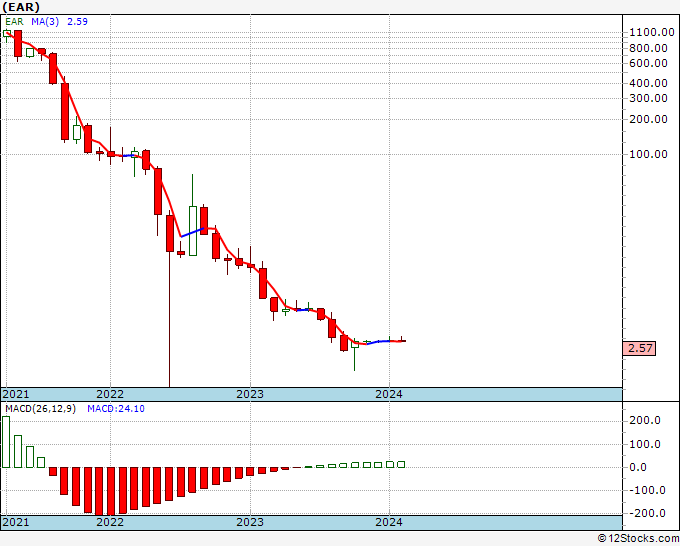Click the EAR legend label
The width and height of the screenshot is (680, 546).
(x=14, y=22)
